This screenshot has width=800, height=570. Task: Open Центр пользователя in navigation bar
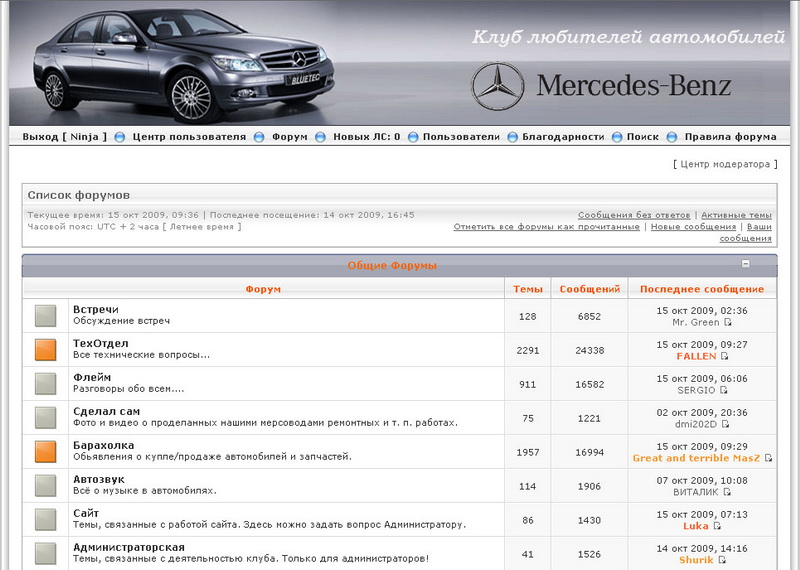pyautogui.click(x=189, y=137)
